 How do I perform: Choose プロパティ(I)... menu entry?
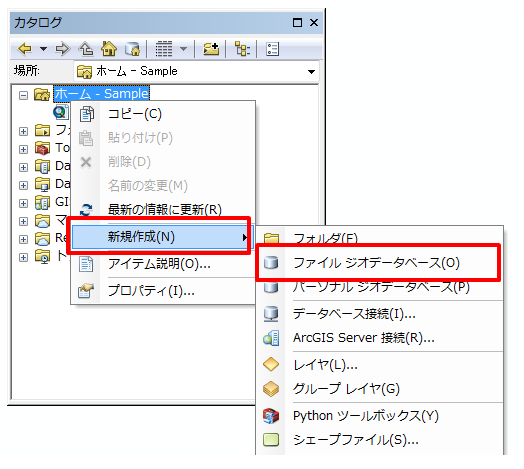tap(163, 291)
